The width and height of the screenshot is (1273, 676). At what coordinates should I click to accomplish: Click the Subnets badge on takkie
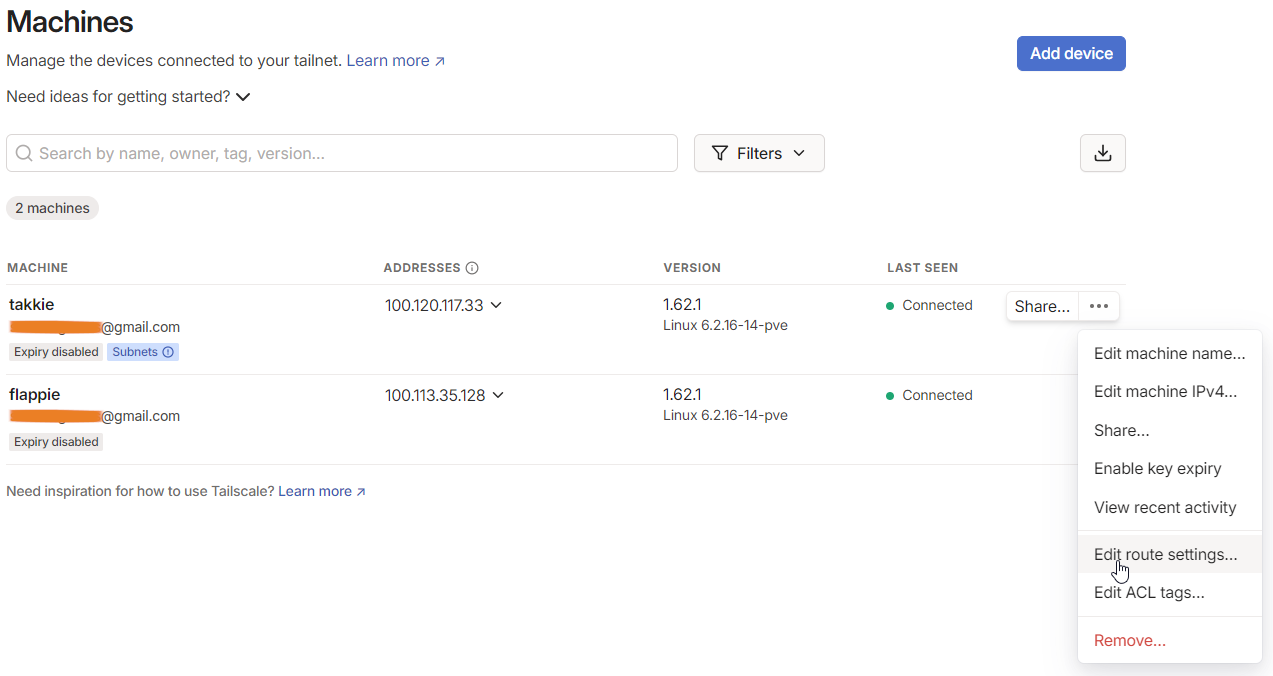(x=143, y=352)
